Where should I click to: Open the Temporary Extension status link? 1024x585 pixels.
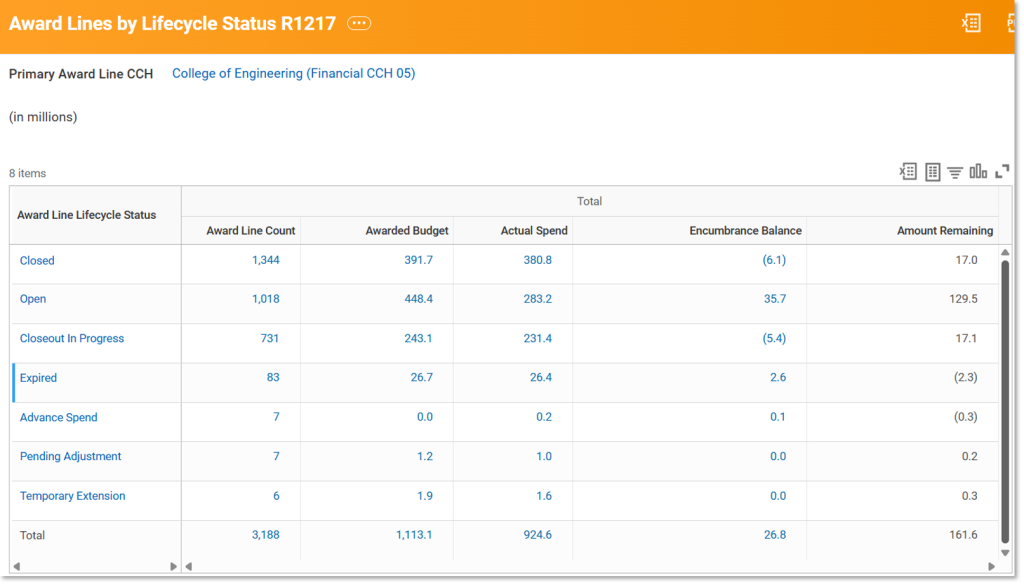pyautogui.click(x=72, y=495)
